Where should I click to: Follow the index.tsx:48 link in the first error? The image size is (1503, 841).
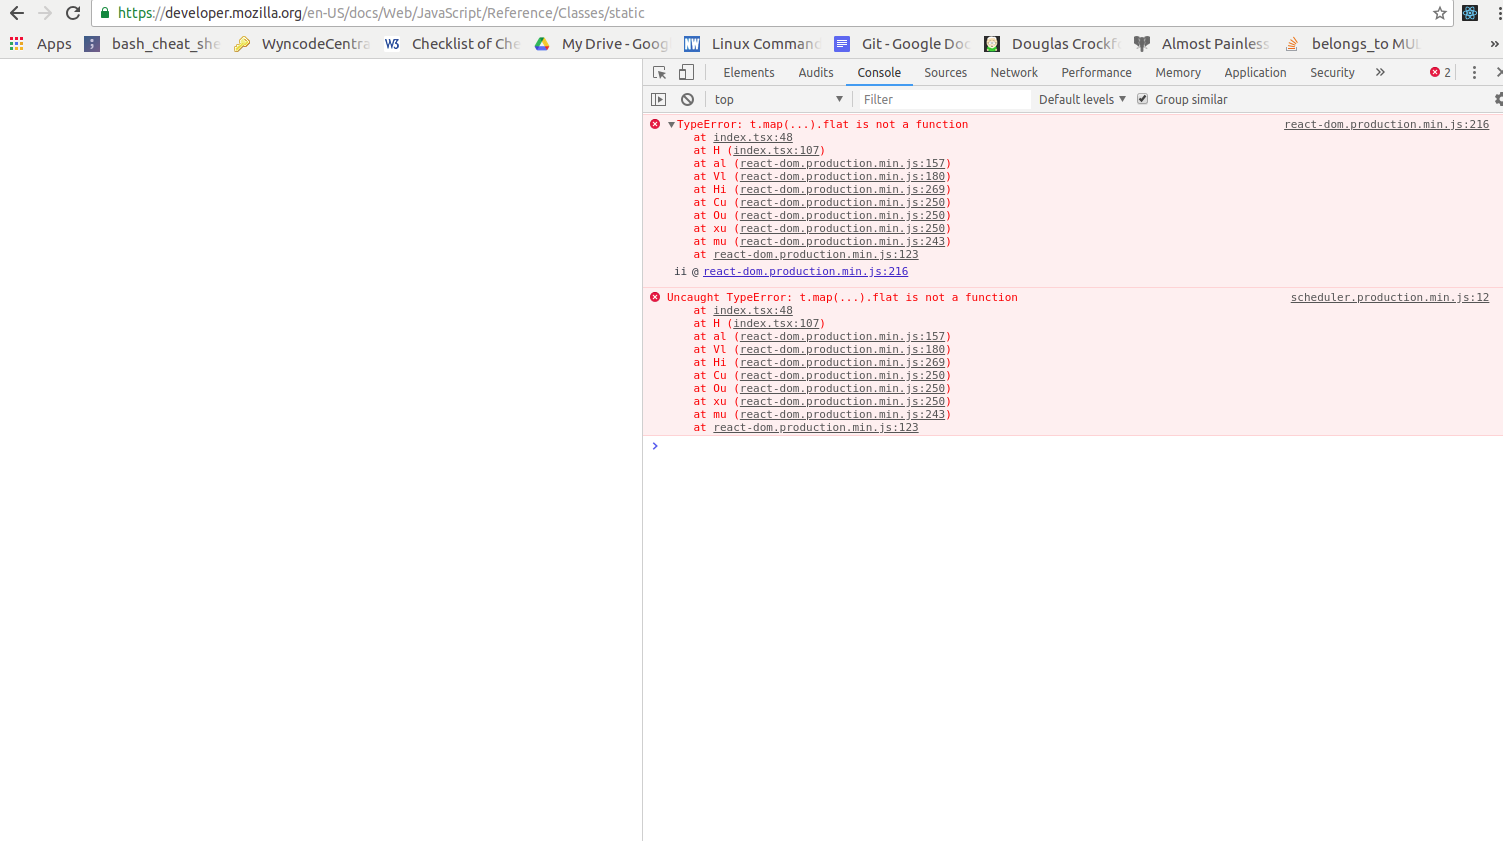pos(753,138)
